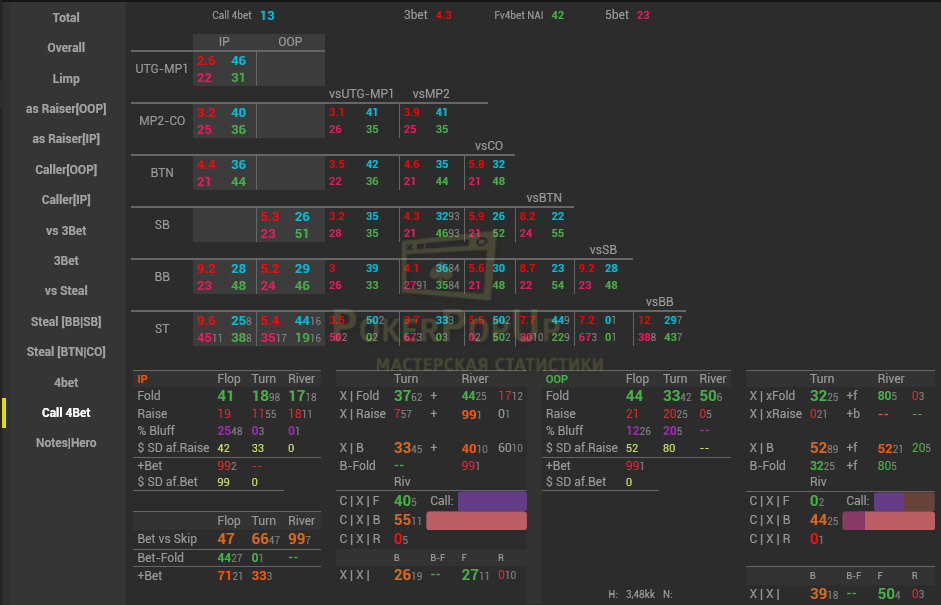Open the Total tab in sidebar
This screenshot has width=941, height=605.
coord(66,17)
